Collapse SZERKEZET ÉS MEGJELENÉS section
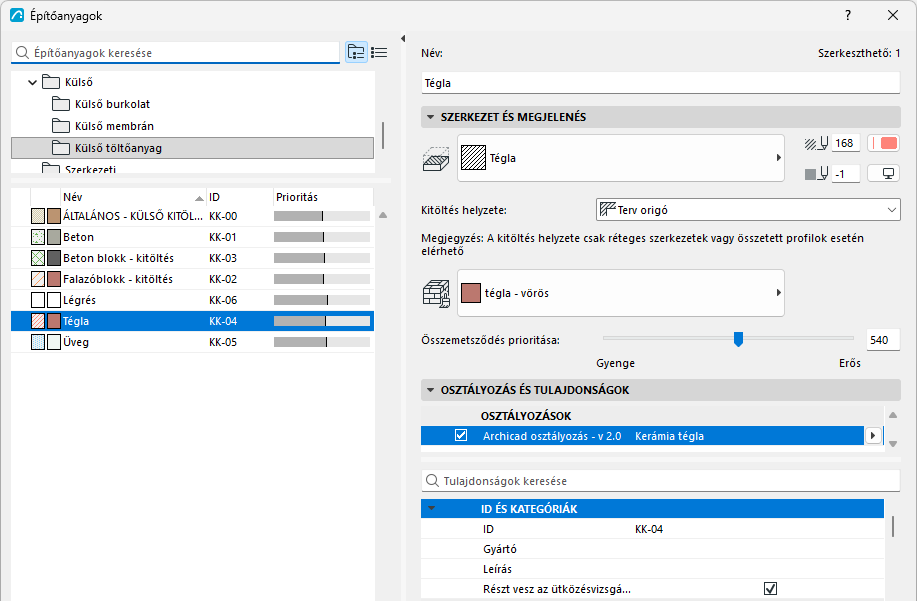 [430, 117]
